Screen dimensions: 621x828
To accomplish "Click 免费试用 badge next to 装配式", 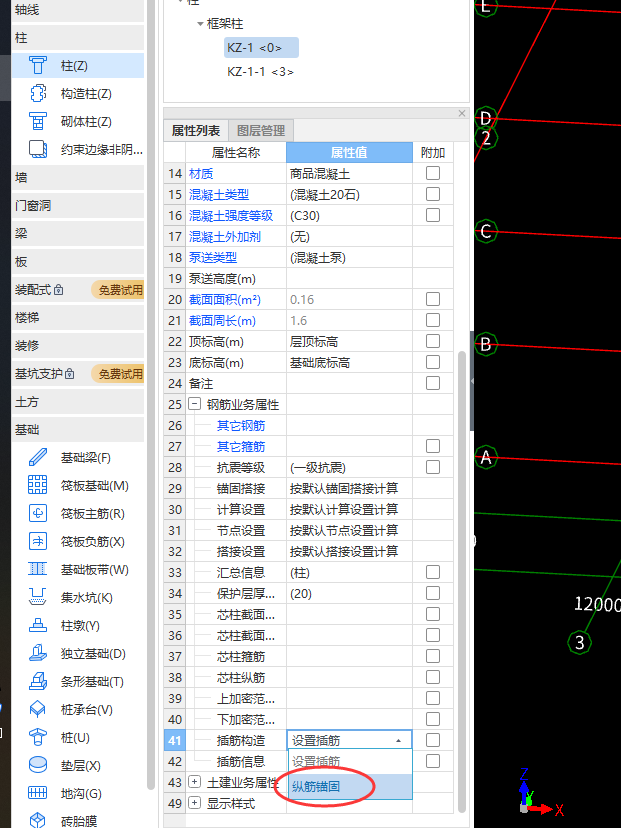I will [x=119, y=290].
